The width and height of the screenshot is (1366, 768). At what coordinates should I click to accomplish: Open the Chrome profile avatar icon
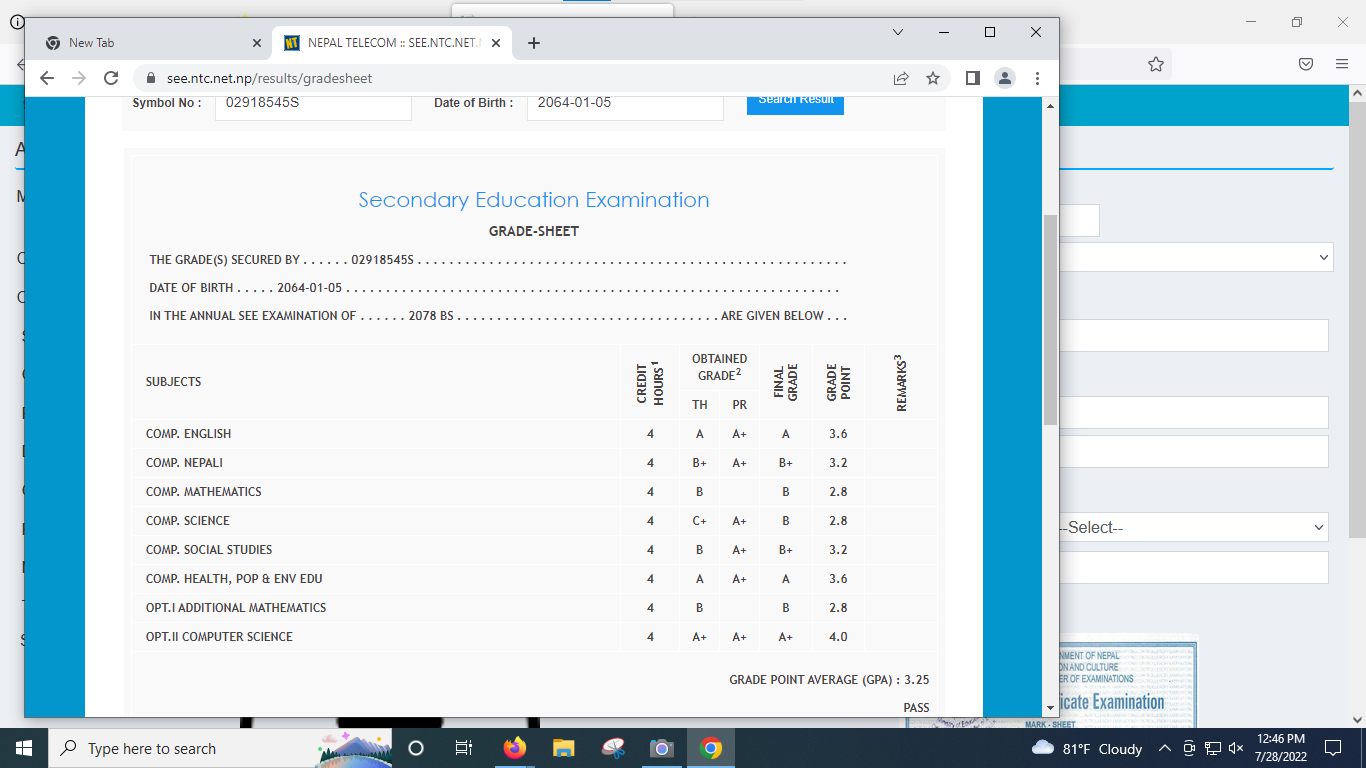click(x=1005, y=78)
